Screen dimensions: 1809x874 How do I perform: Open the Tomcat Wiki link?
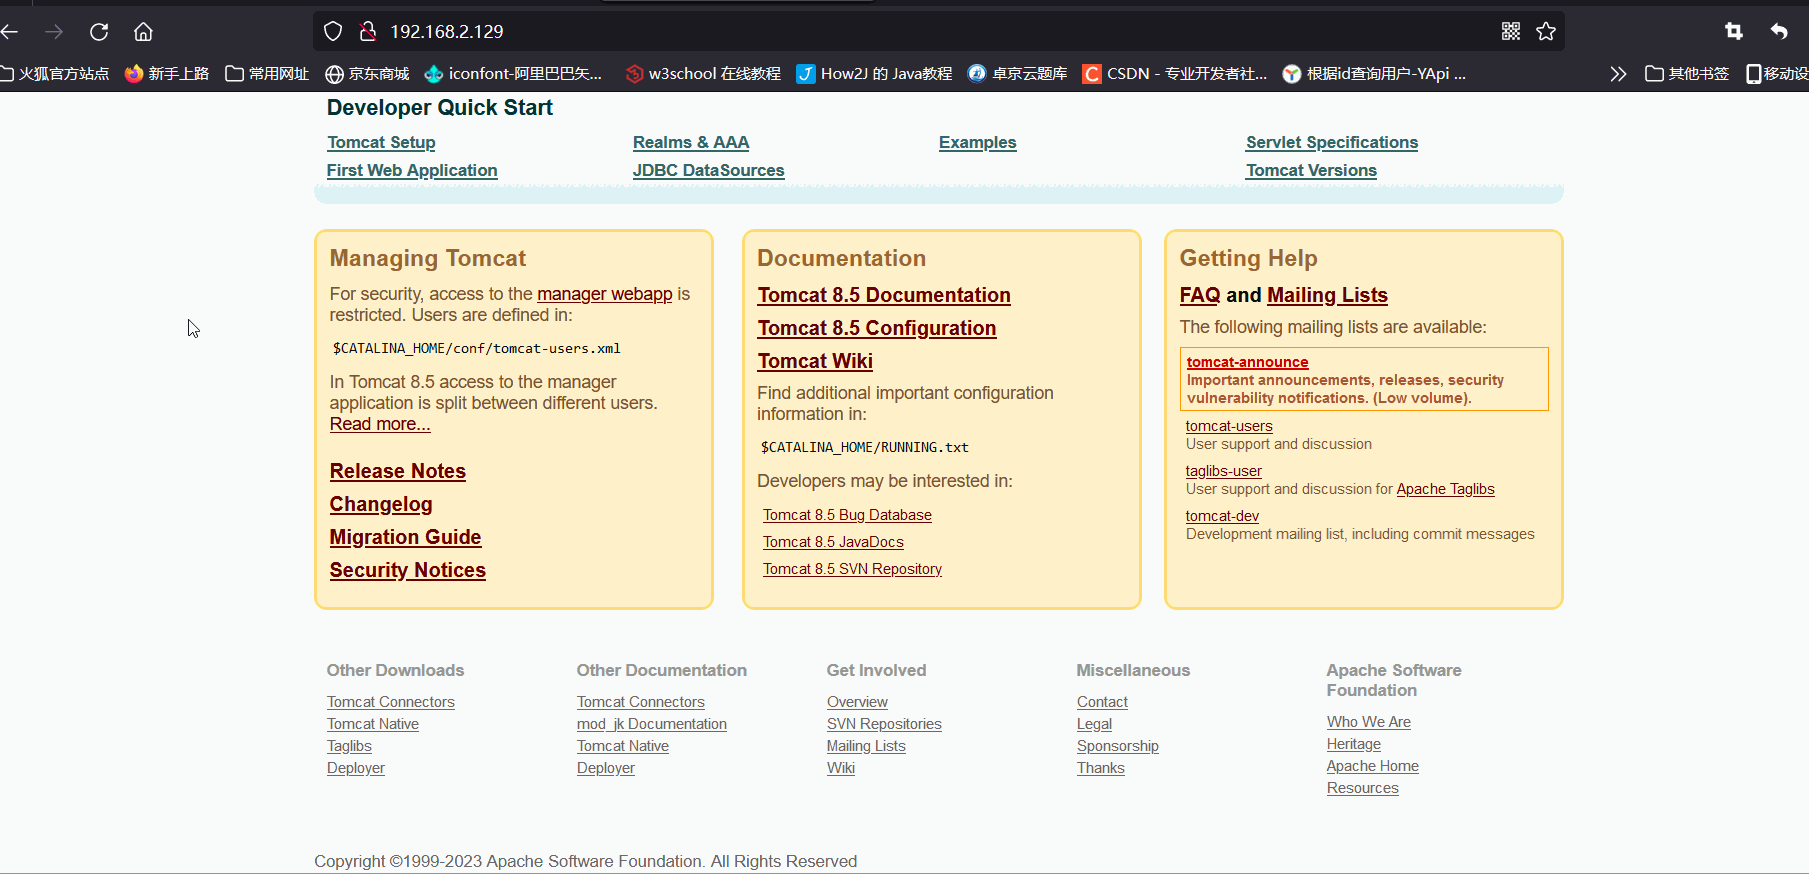[815, 361]
